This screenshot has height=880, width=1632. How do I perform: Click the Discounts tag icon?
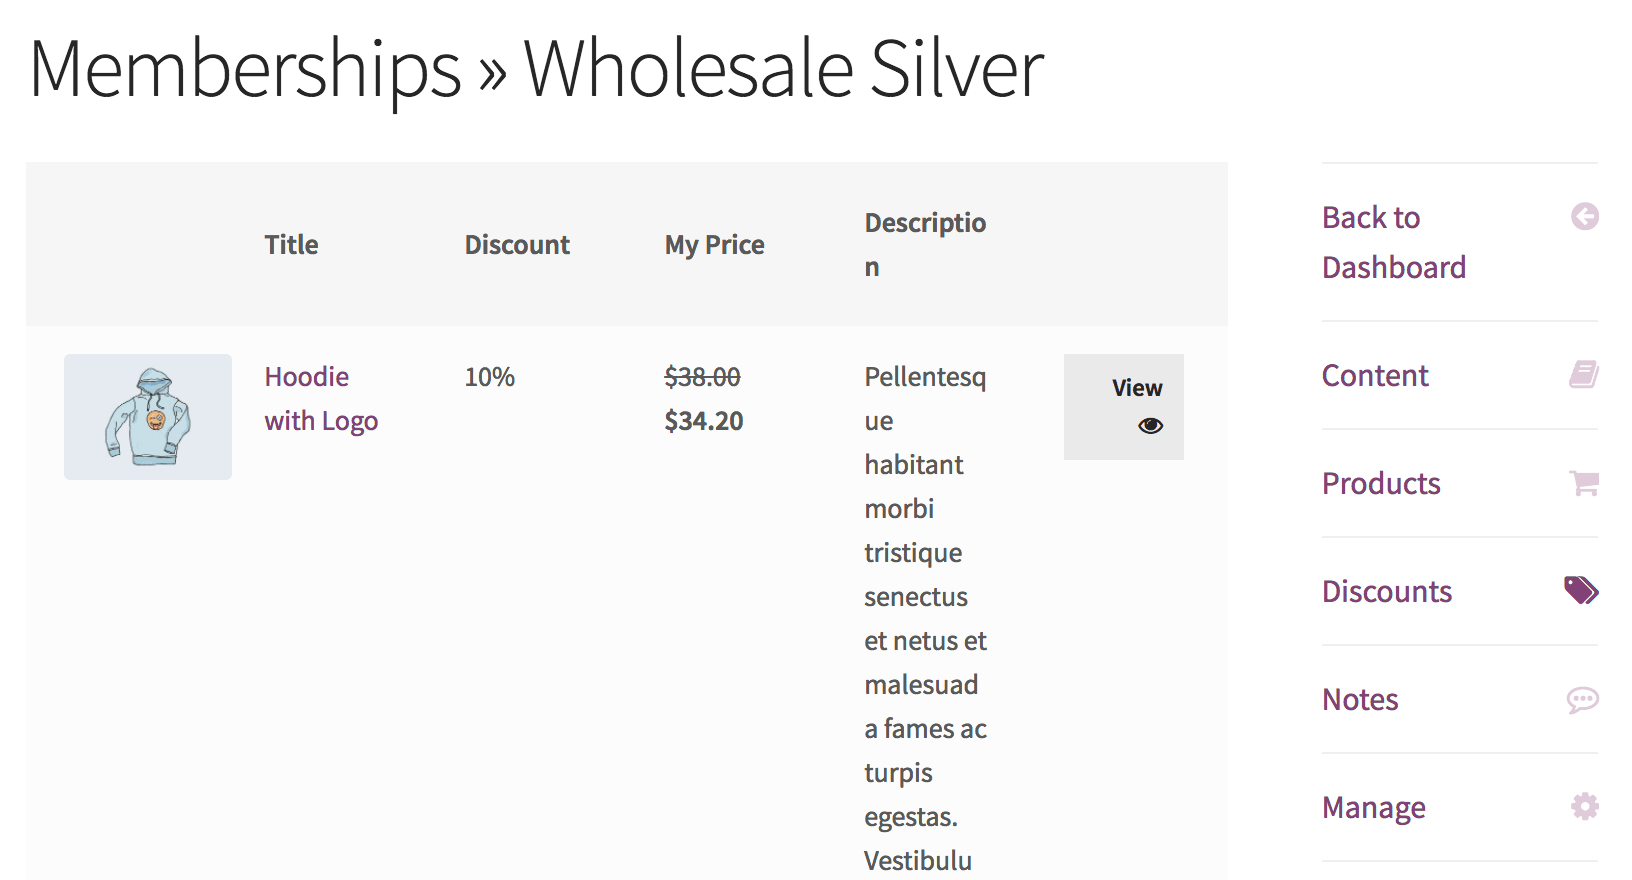(x=1581, y=591)
